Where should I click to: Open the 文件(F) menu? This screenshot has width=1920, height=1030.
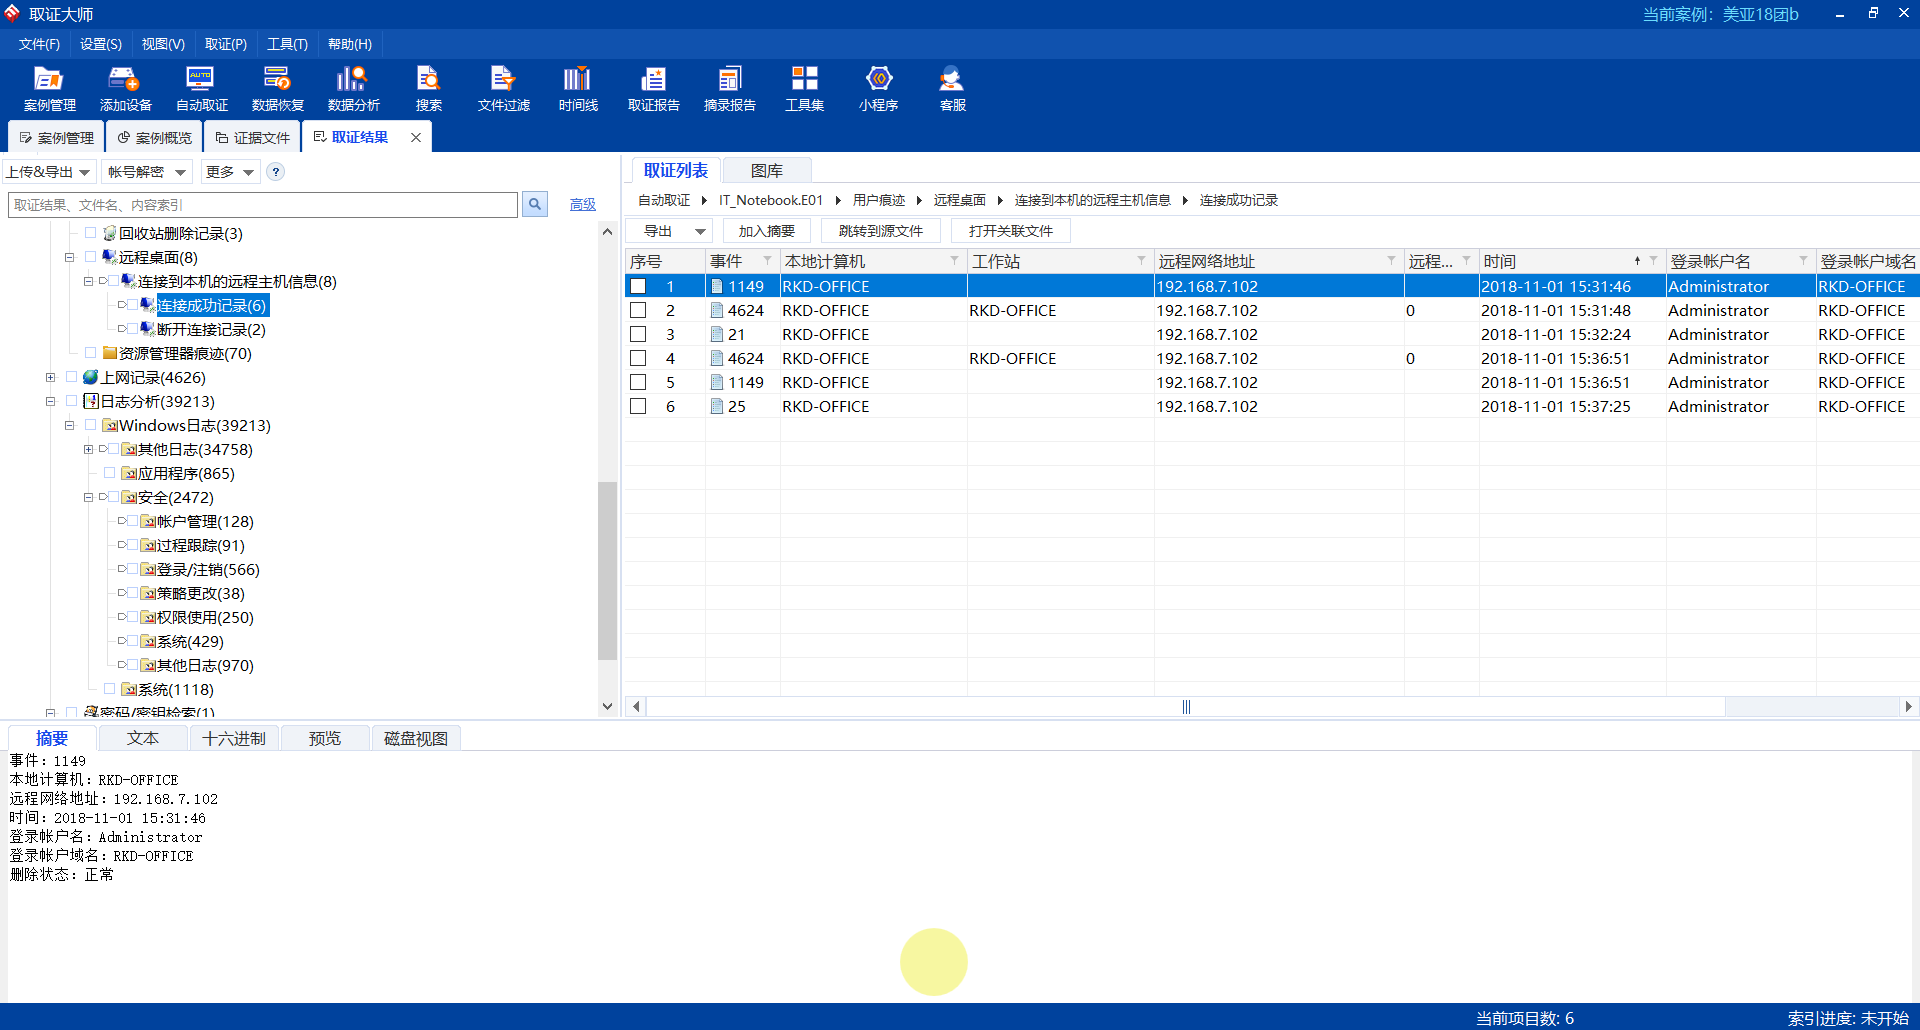pos(39,44)
